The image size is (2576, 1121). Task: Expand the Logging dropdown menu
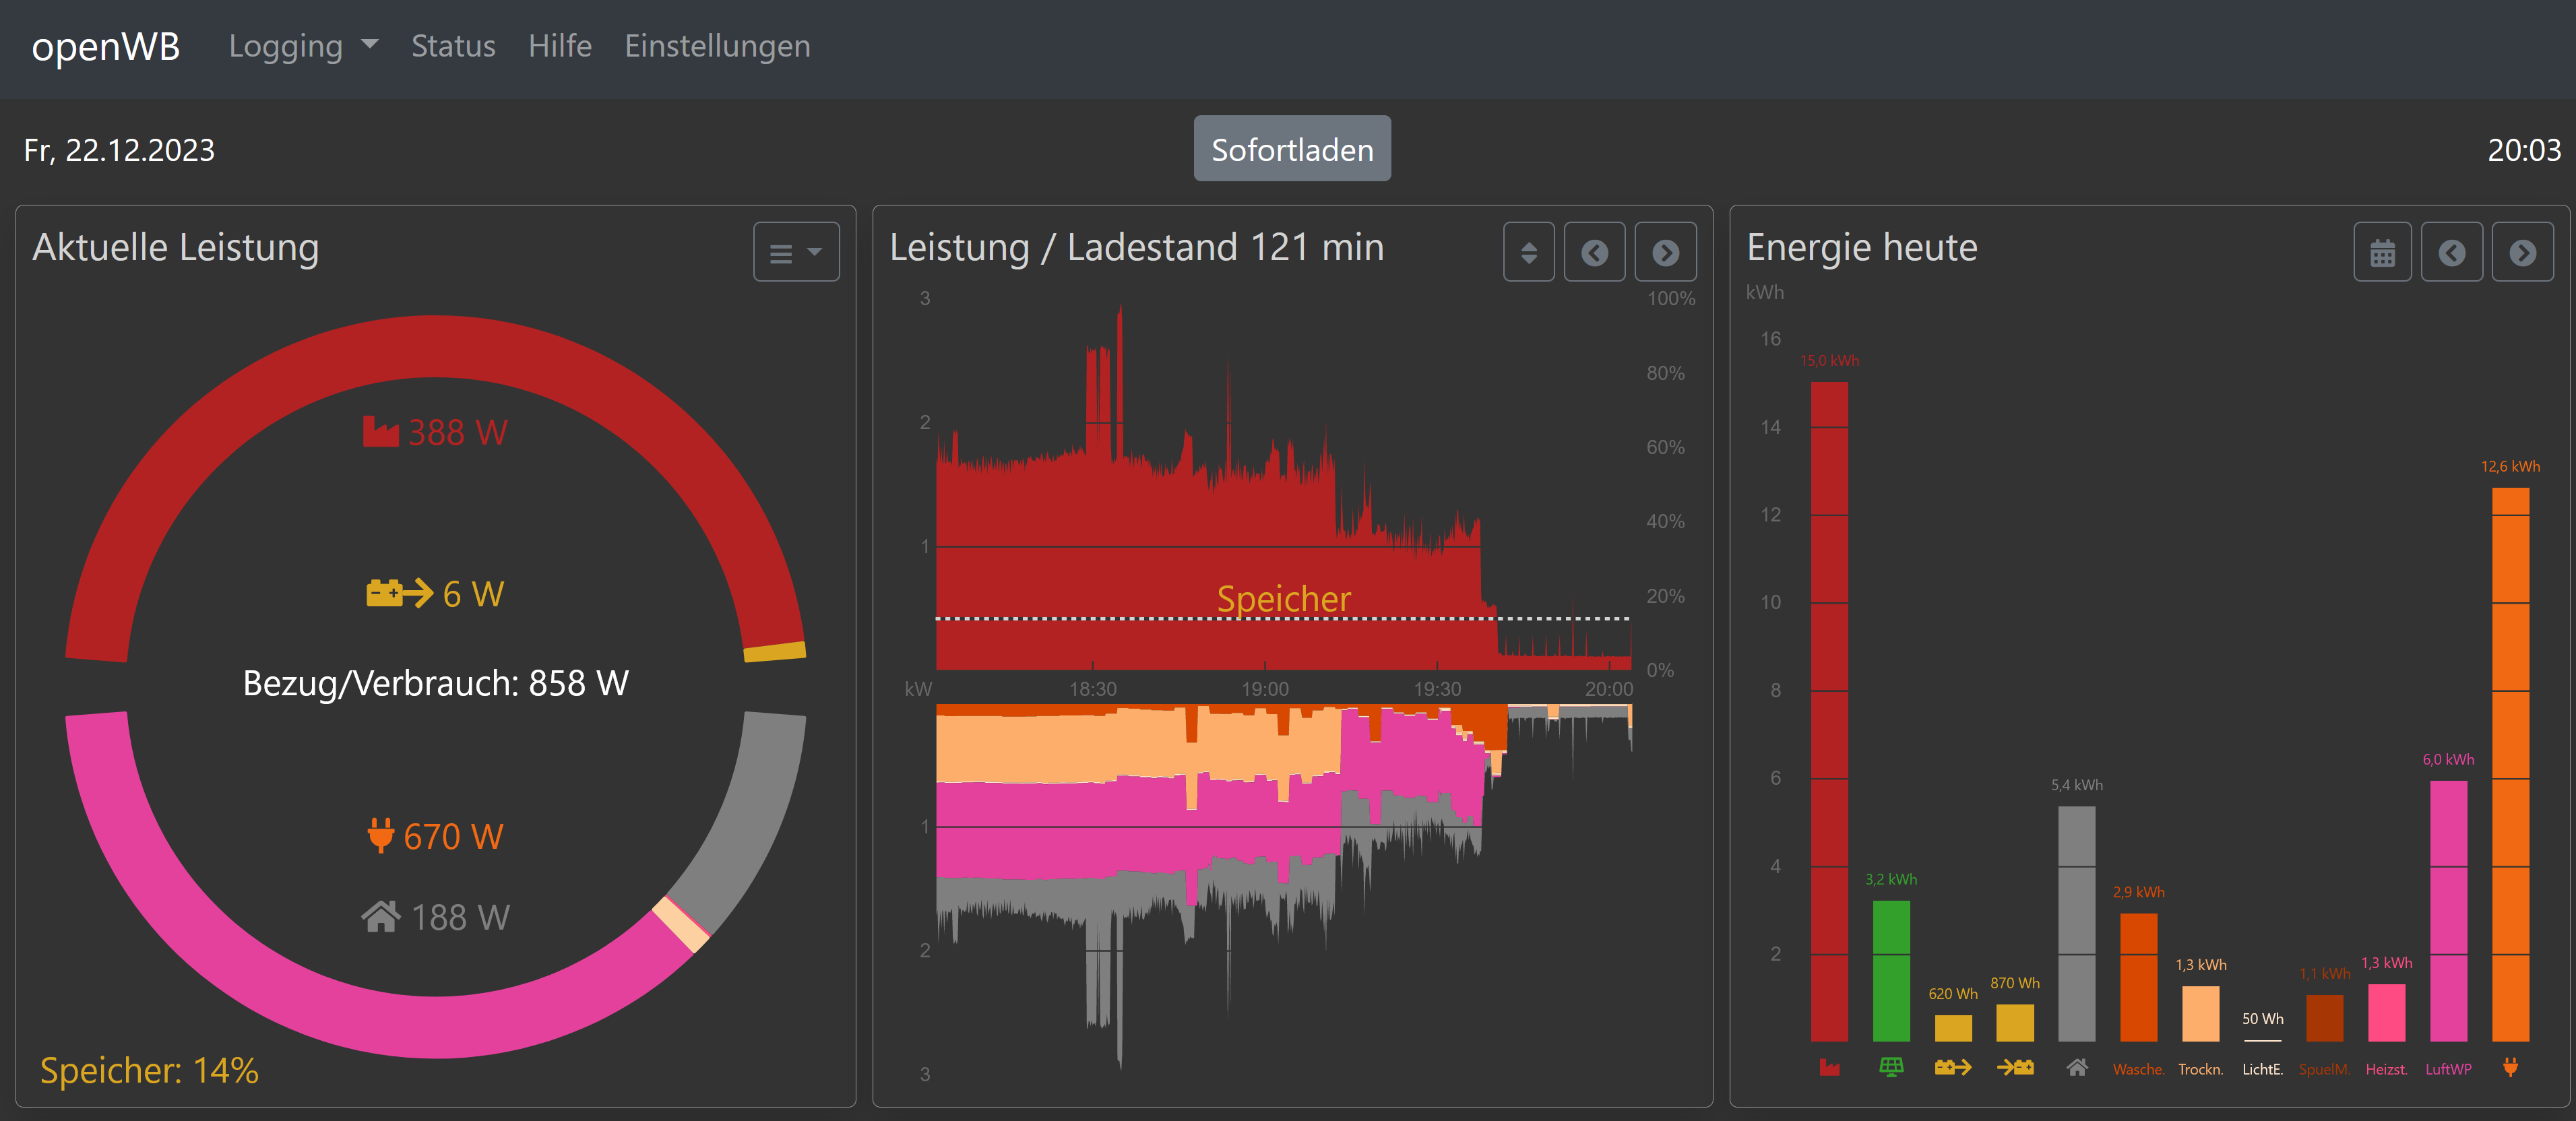303,46
